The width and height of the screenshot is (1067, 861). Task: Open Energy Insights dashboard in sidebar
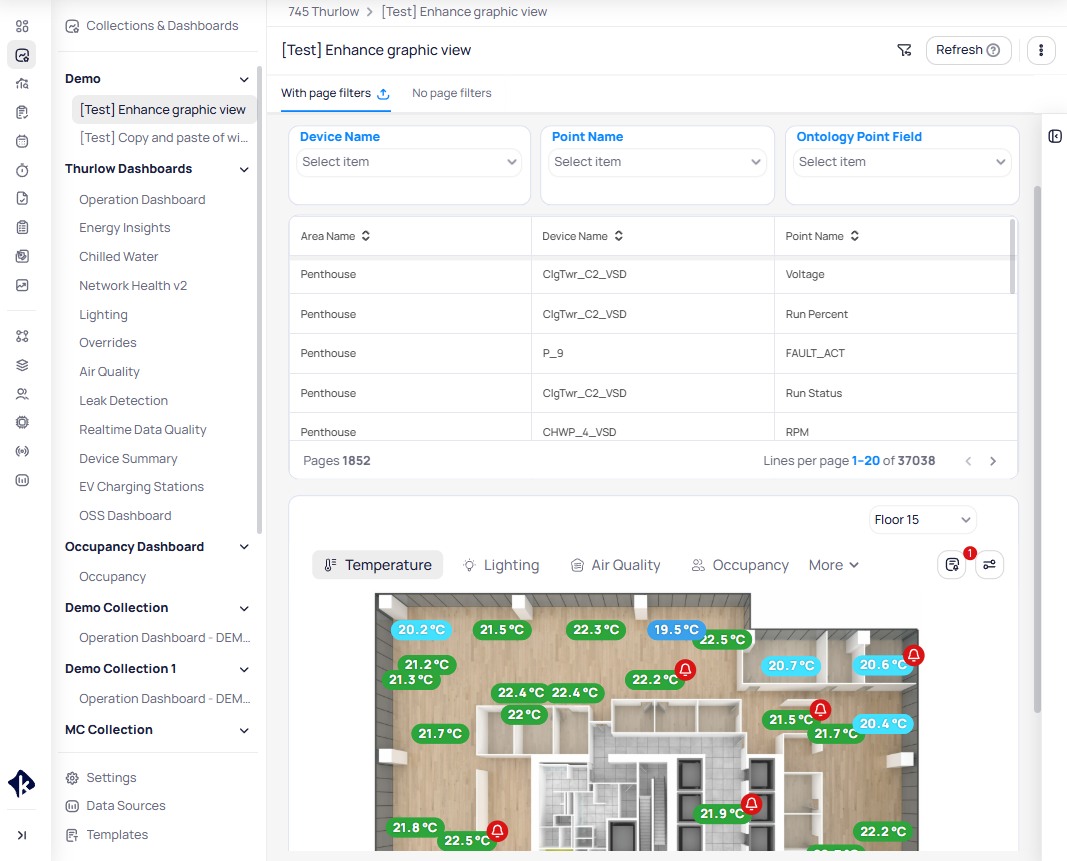(x=125, y=228)
